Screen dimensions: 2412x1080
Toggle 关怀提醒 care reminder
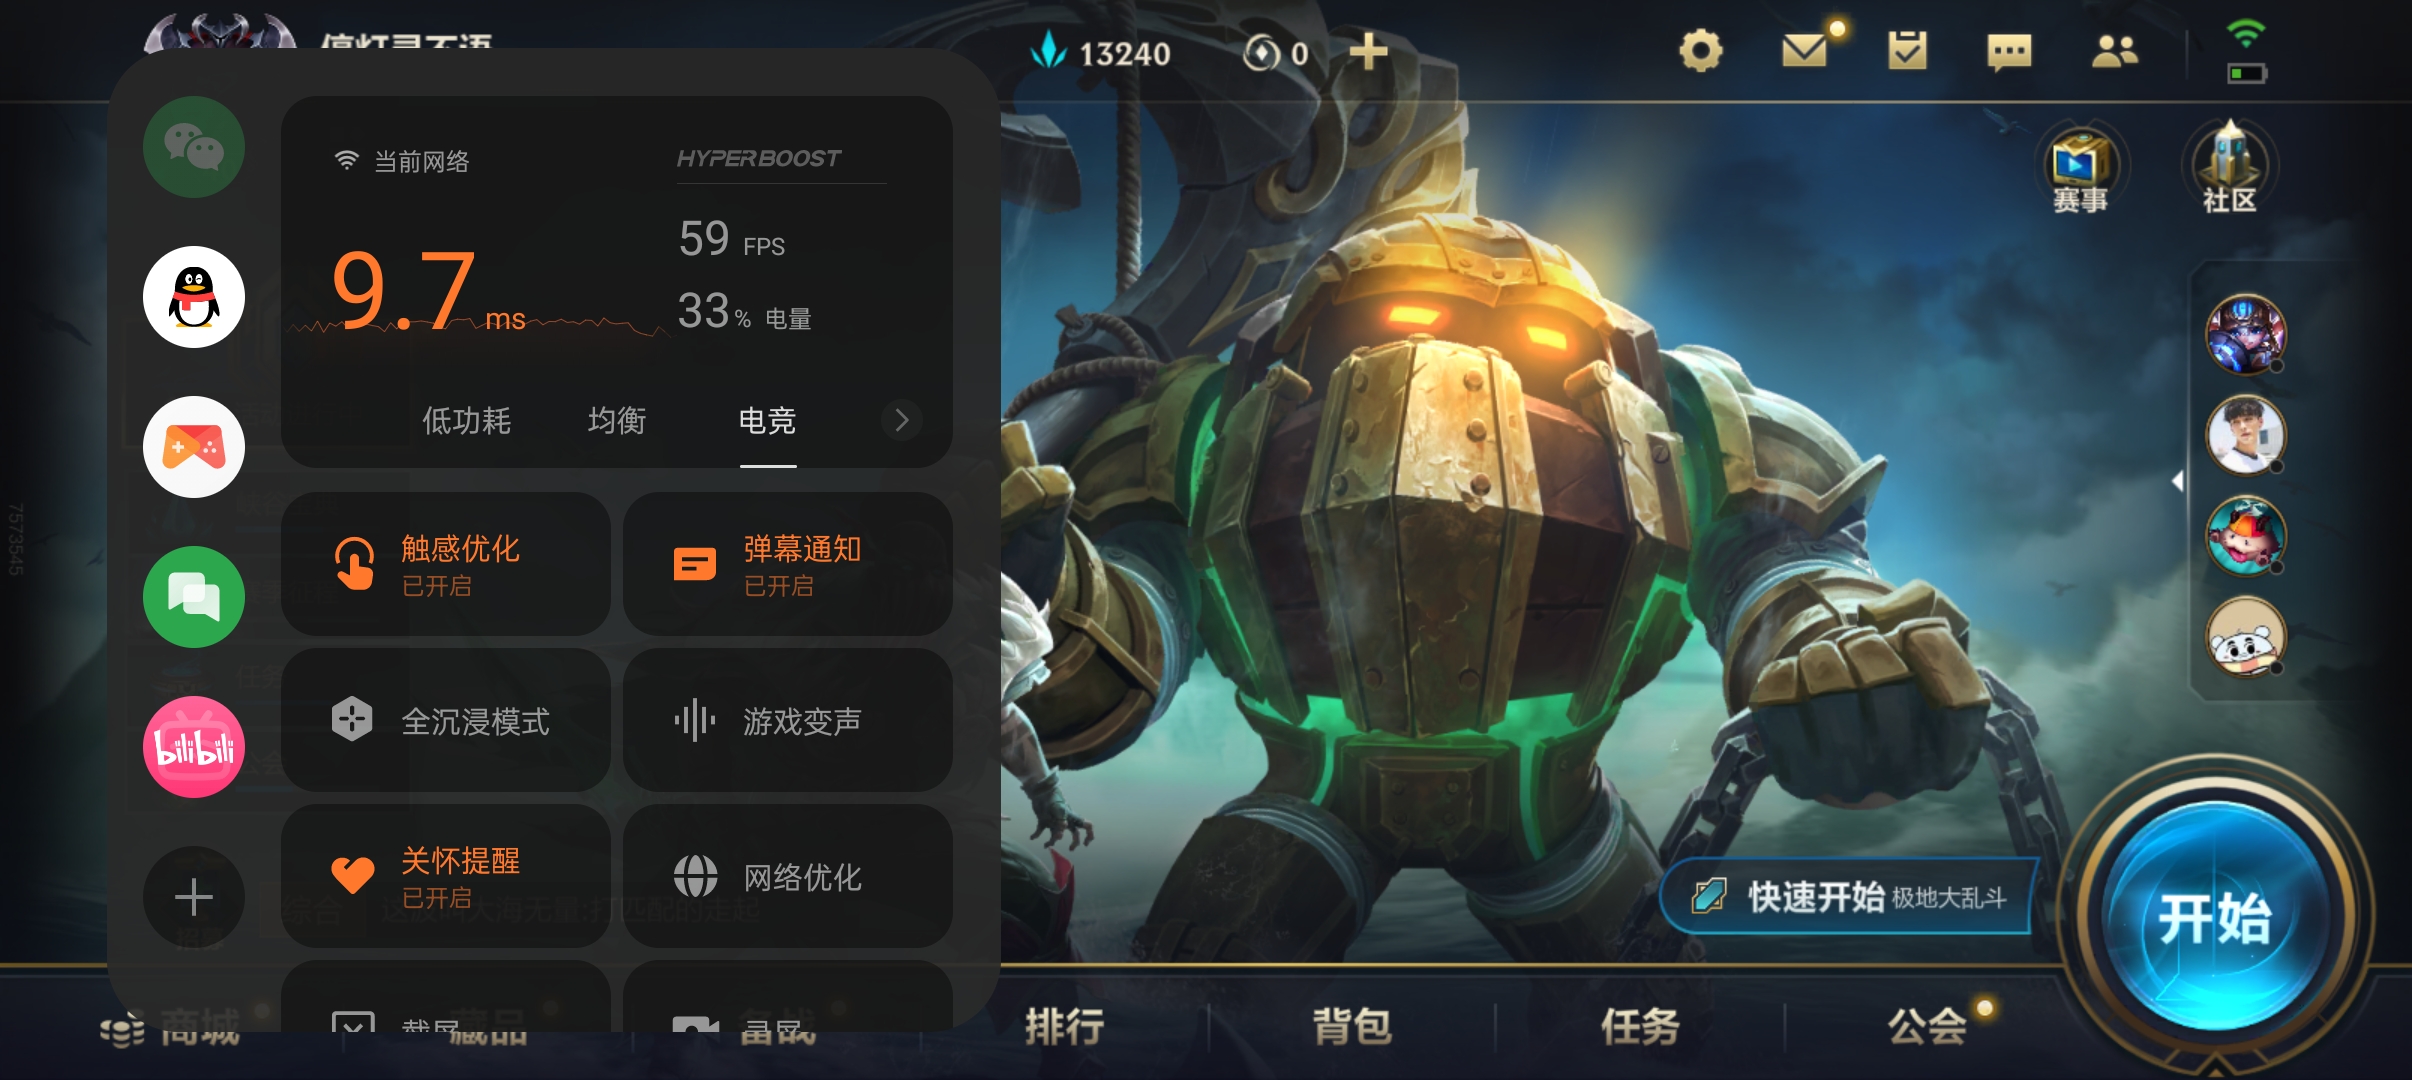pyautogui.click(x=446, y=876)
